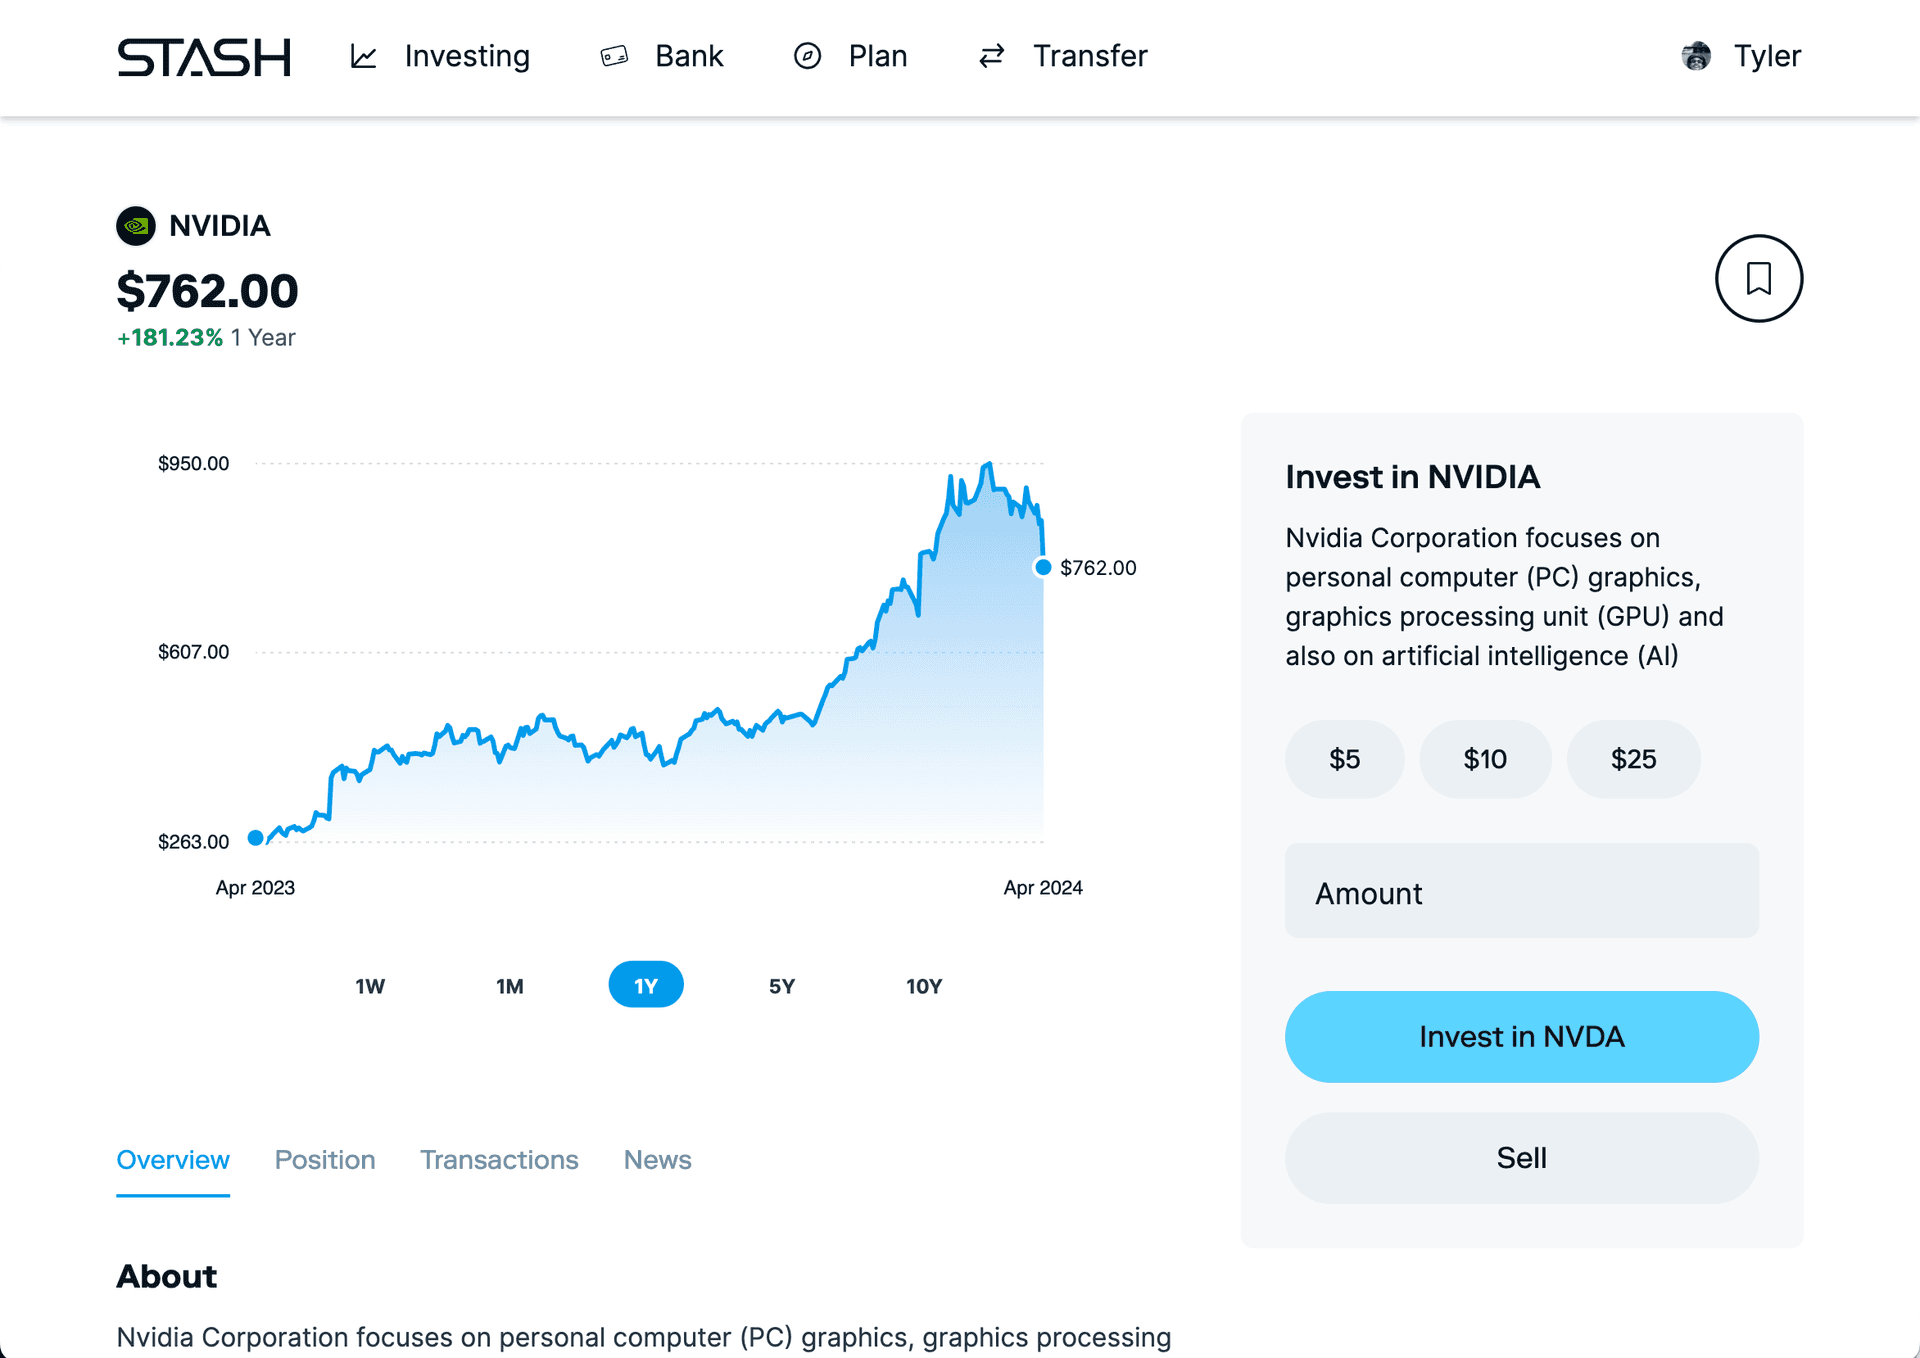The height and width of the screenshot is (1358, 1920).
Task: Click the Sell button
Action: 1521,1158
